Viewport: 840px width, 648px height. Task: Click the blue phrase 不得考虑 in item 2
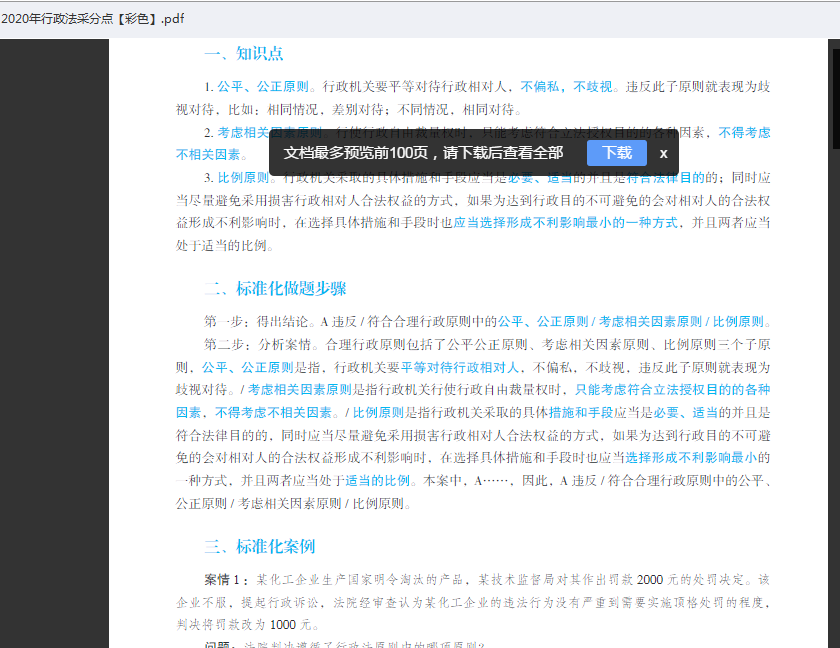coord(744,132)
